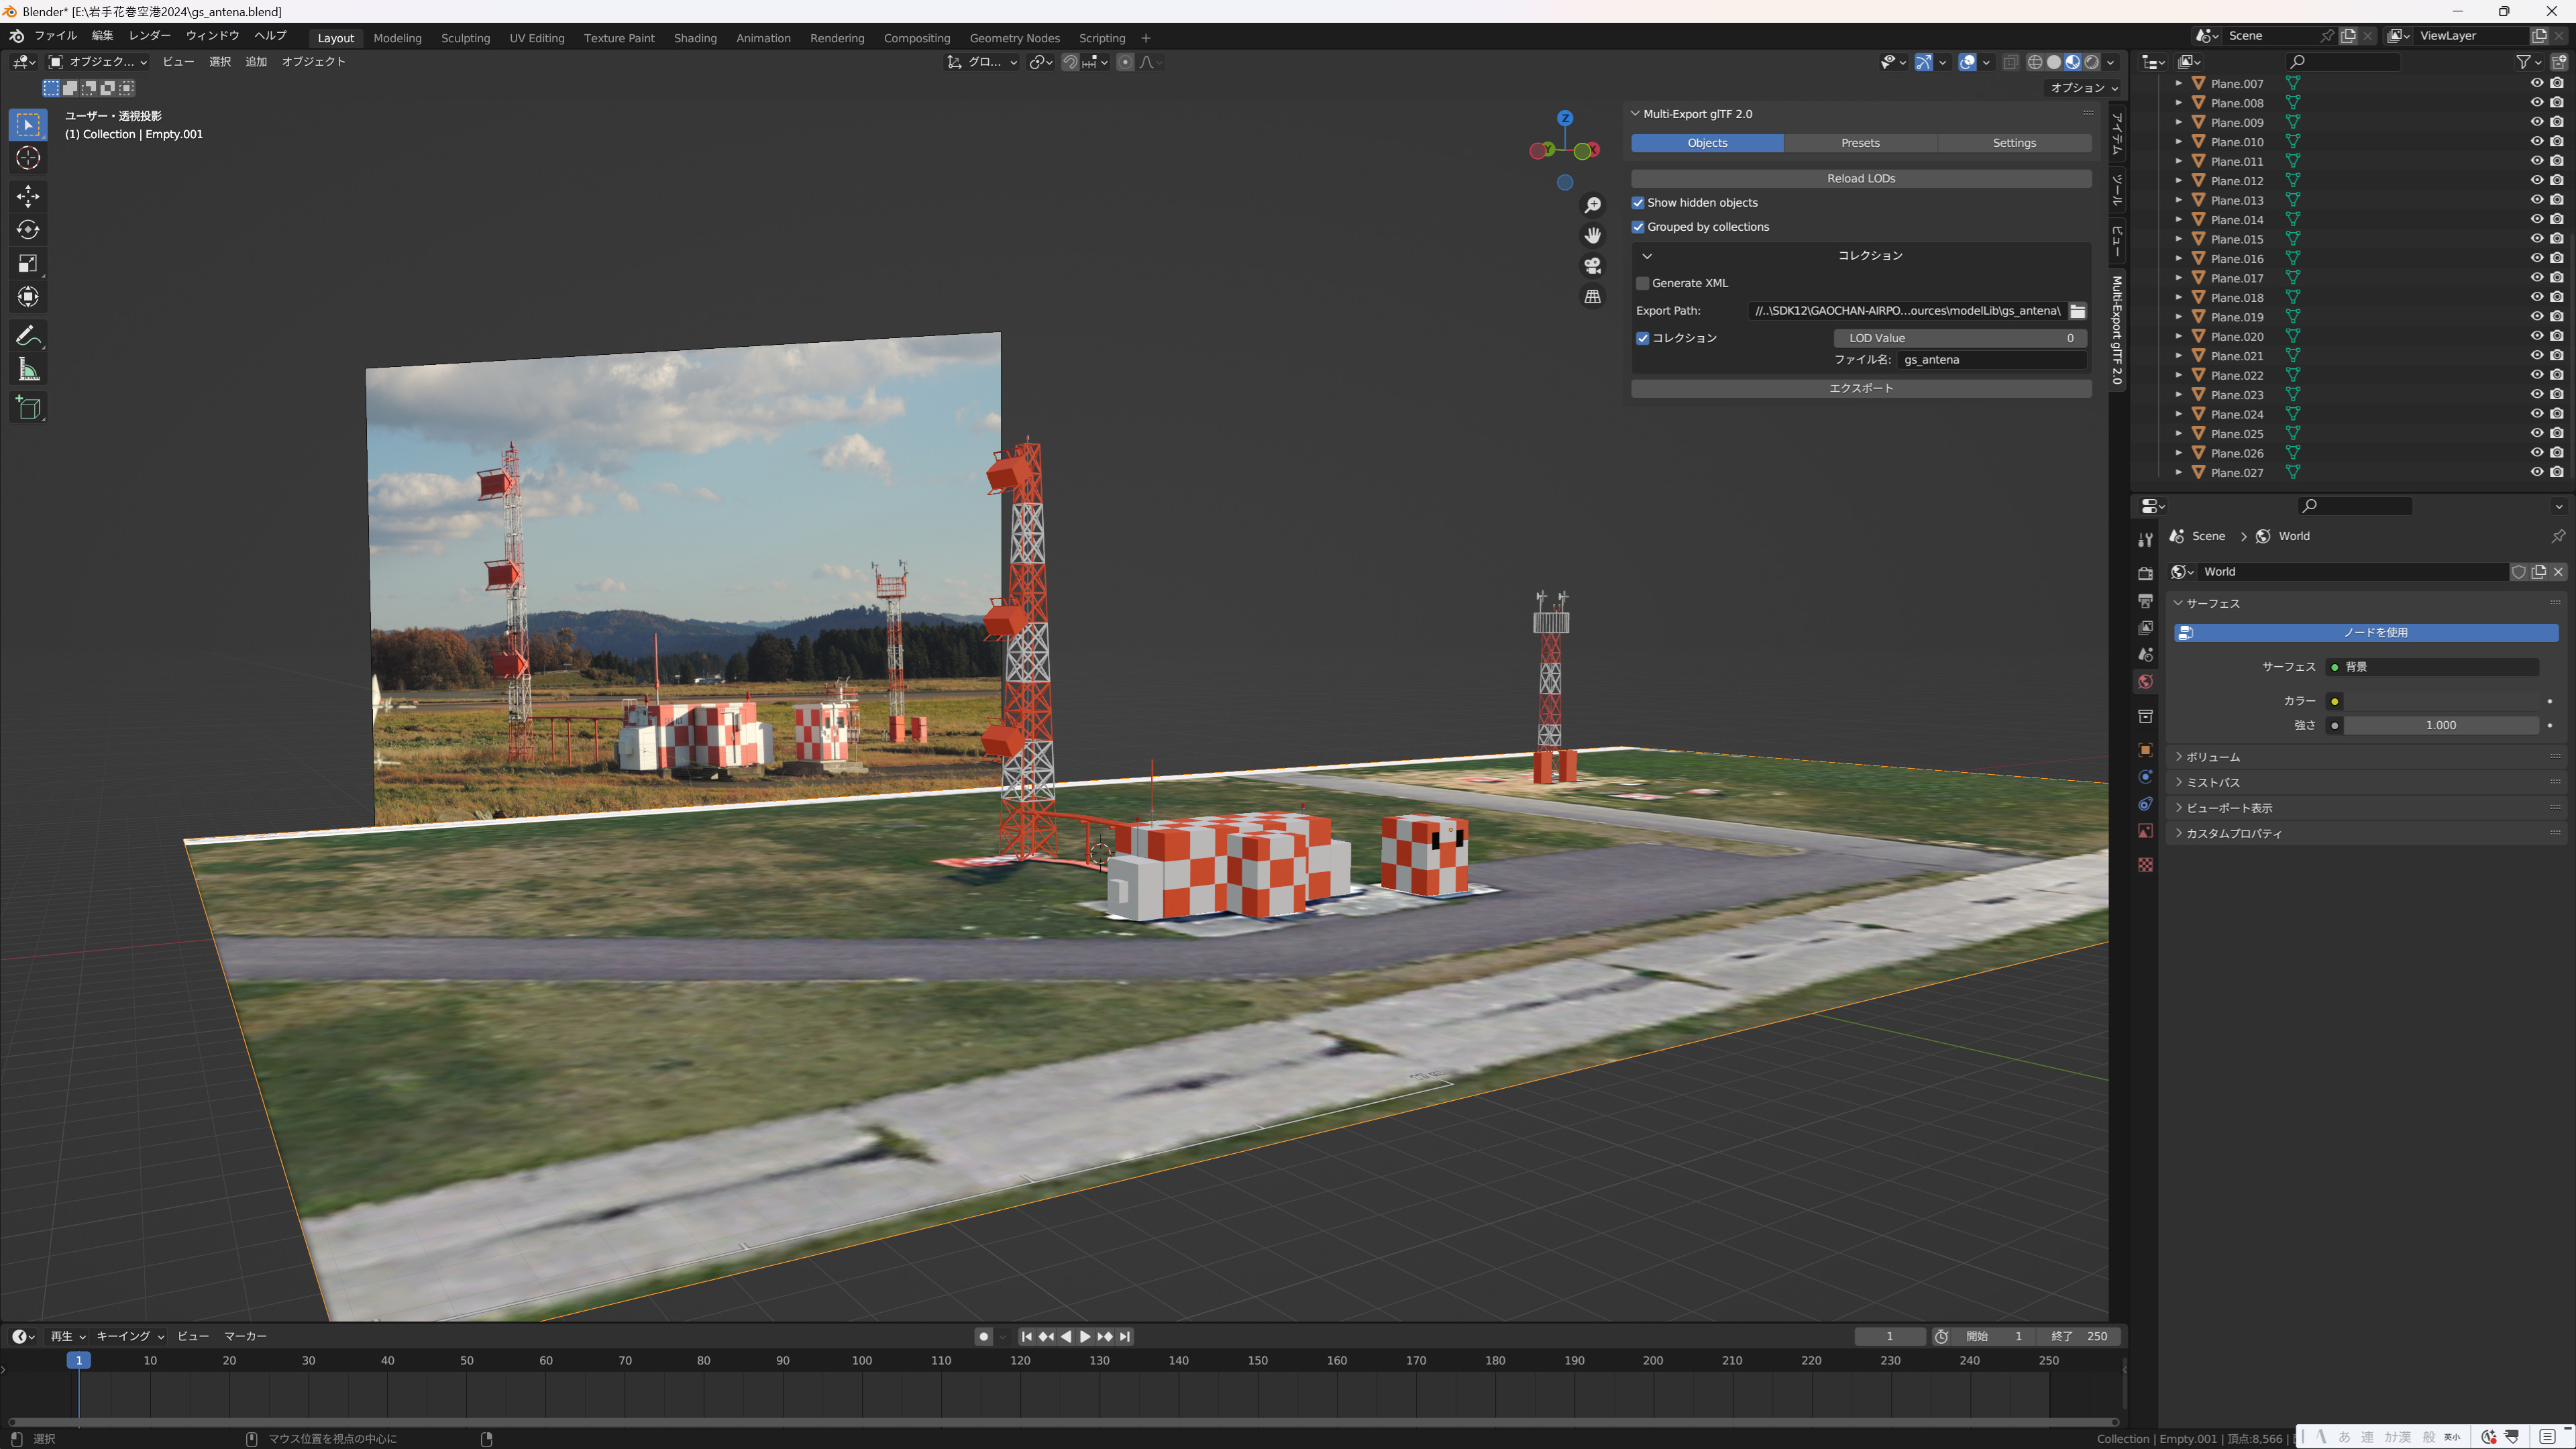Switch to rendered viewport shading
This screenshot has height=1449, width=2576.
[x=2091, y=62]
